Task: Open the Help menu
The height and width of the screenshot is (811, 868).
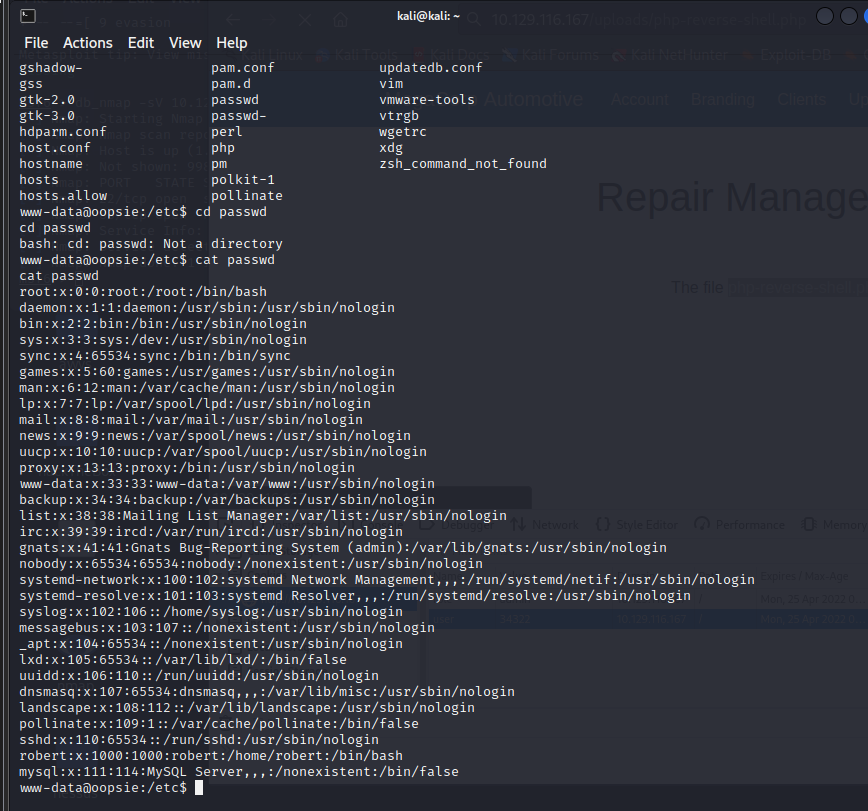Action: (231, 43)
